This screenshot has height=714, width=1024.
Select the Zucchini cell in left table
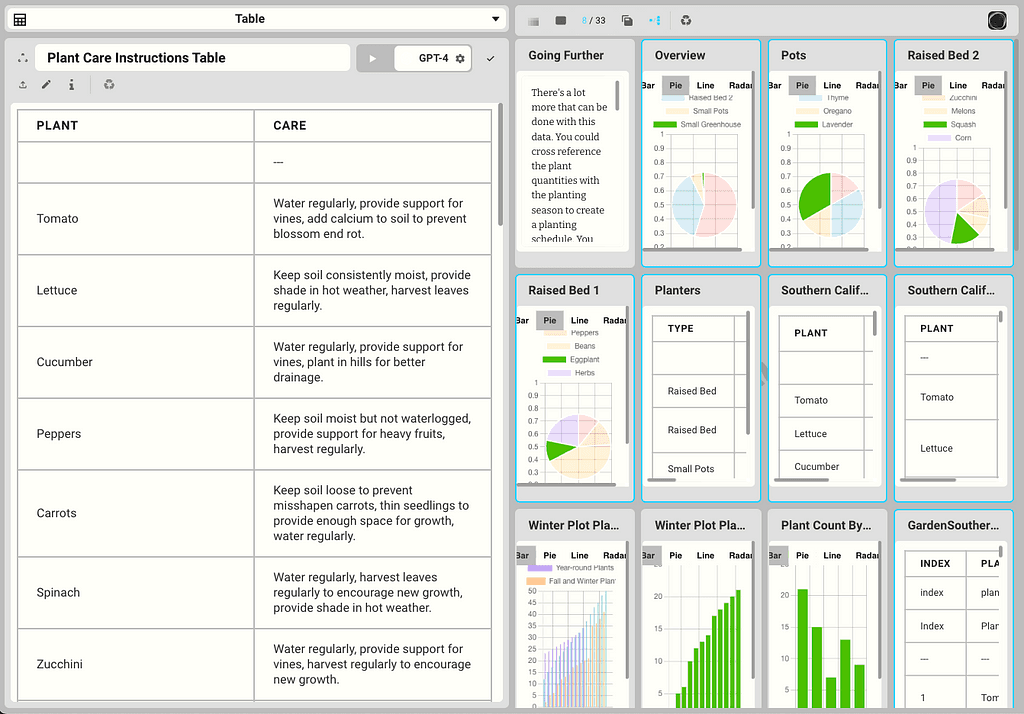click(136, 665)
